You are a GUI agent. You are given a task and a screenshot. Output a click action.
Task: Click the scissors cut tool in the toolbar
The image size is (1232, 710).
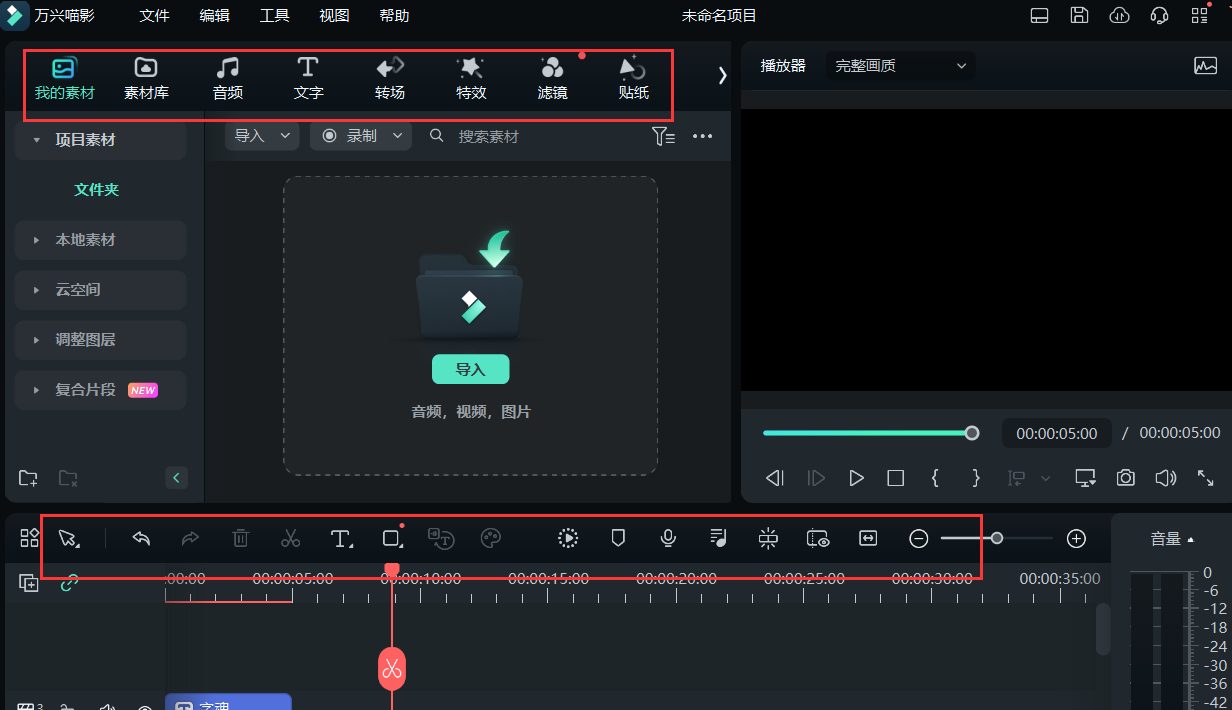[290, 538]
